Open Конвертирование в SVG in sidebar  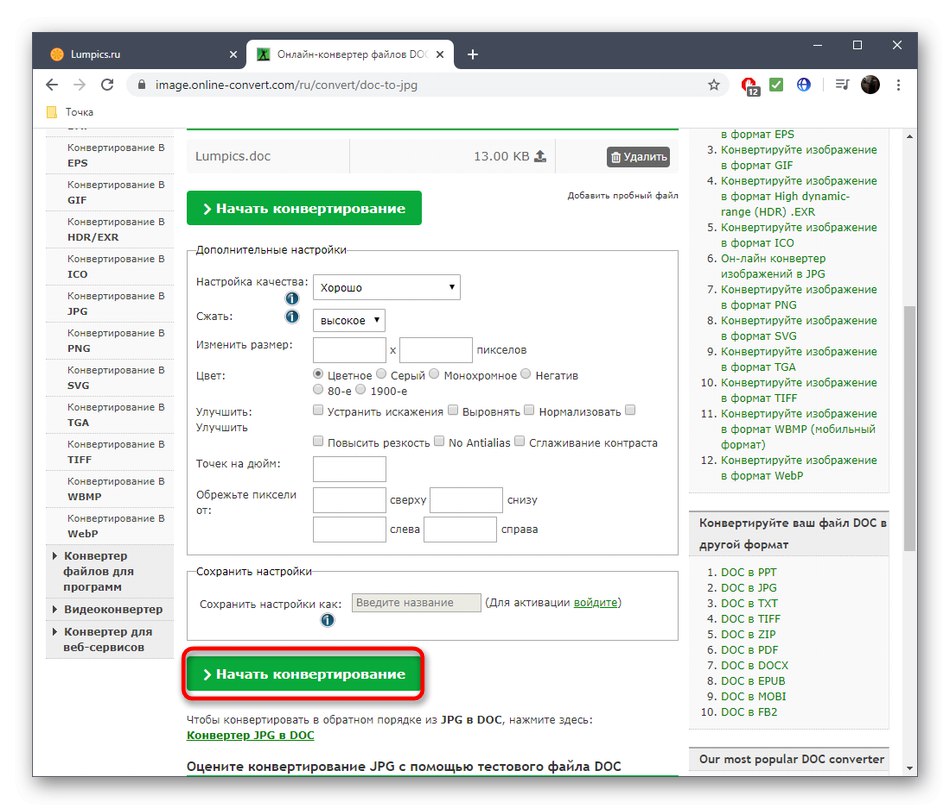pyautogui.click(x=110, y=378)
